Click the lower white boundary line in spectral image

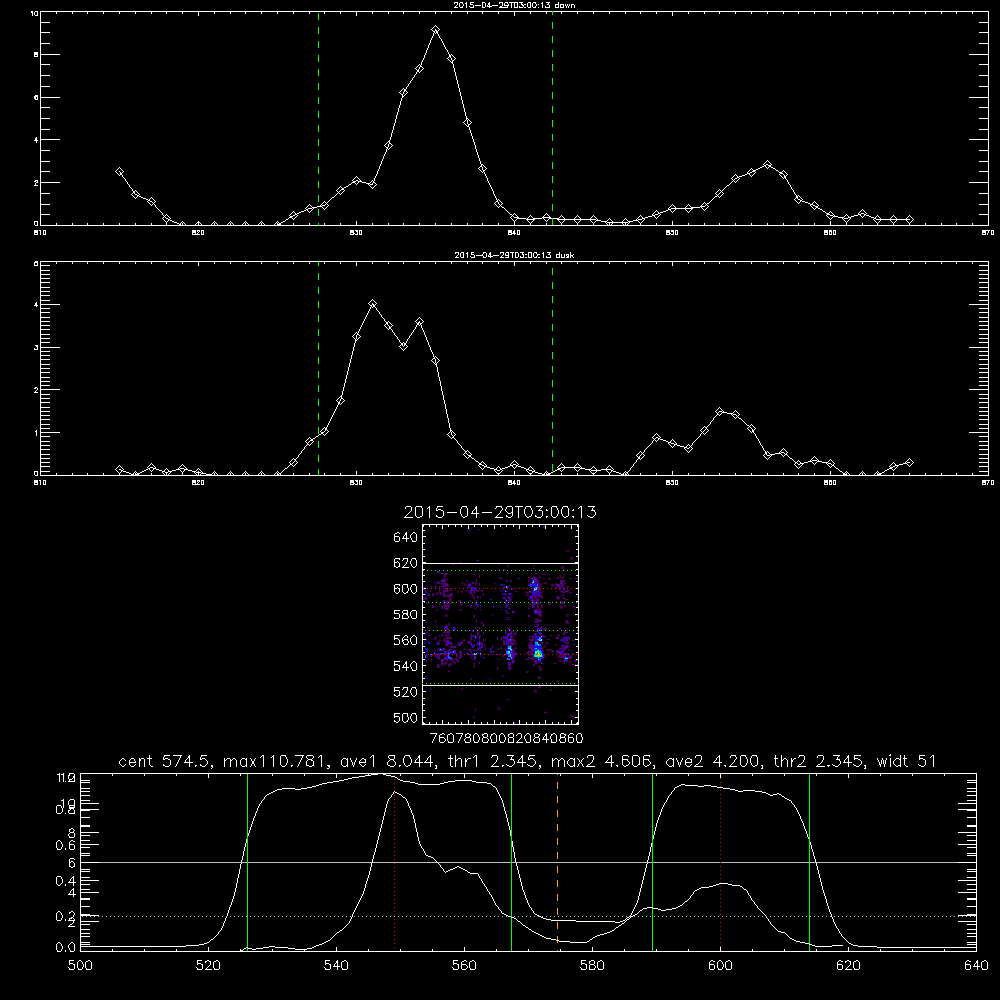click(500, 686)
